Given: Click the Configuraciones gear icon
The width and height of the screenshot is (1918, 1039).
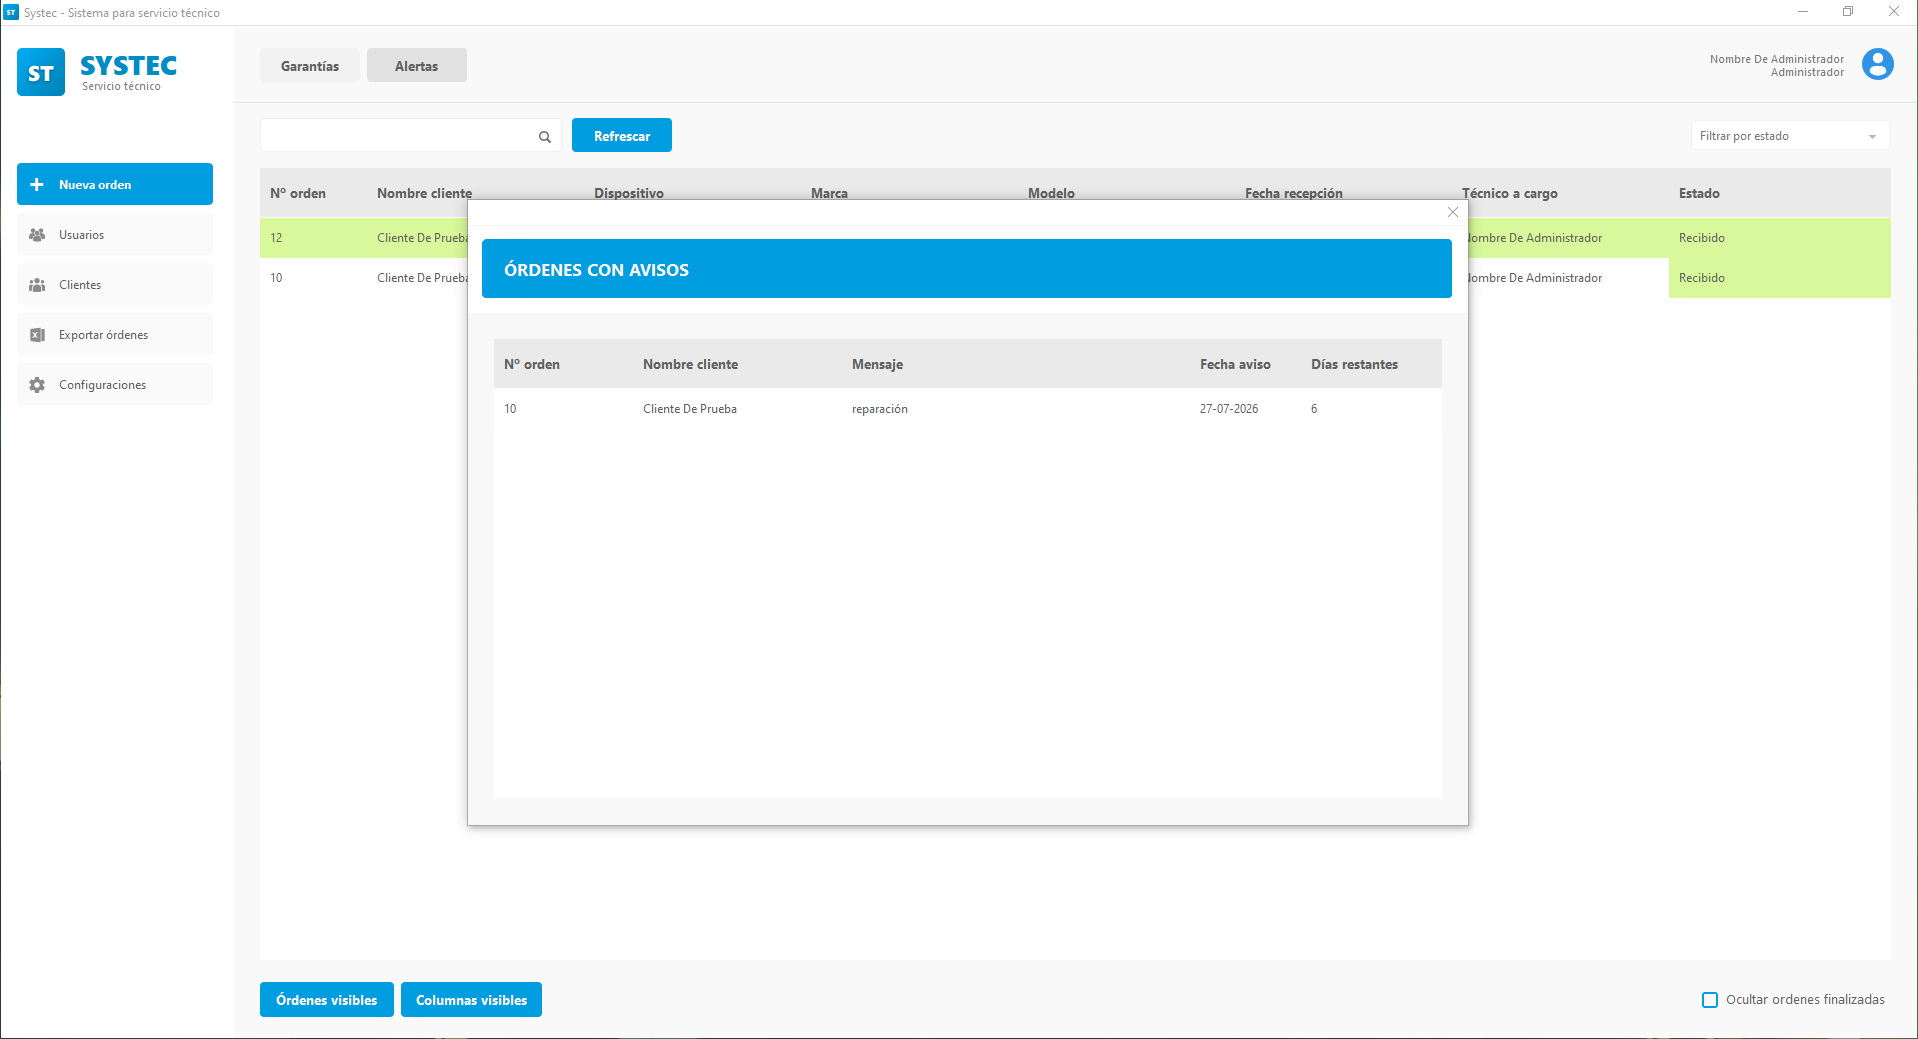Looking at the screenshot, I should point(37,385).
